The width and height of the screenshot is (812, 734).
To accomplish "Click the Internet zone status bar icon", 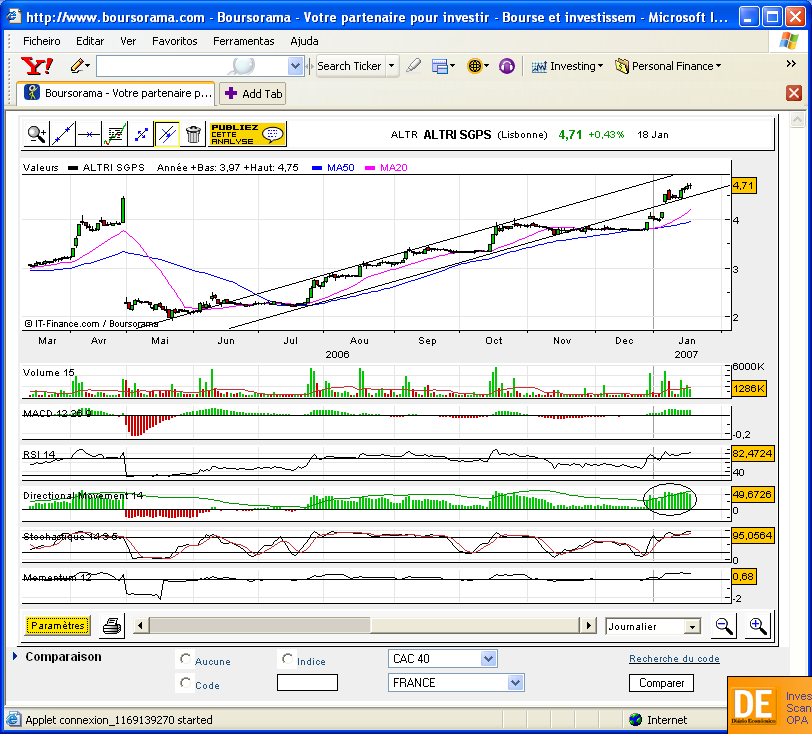I will [635, 719].
